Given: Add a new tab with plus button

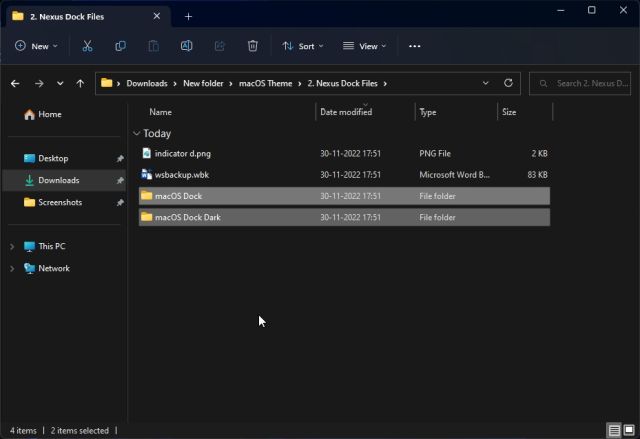Looking at the screenshot, I should pos(188,17).
